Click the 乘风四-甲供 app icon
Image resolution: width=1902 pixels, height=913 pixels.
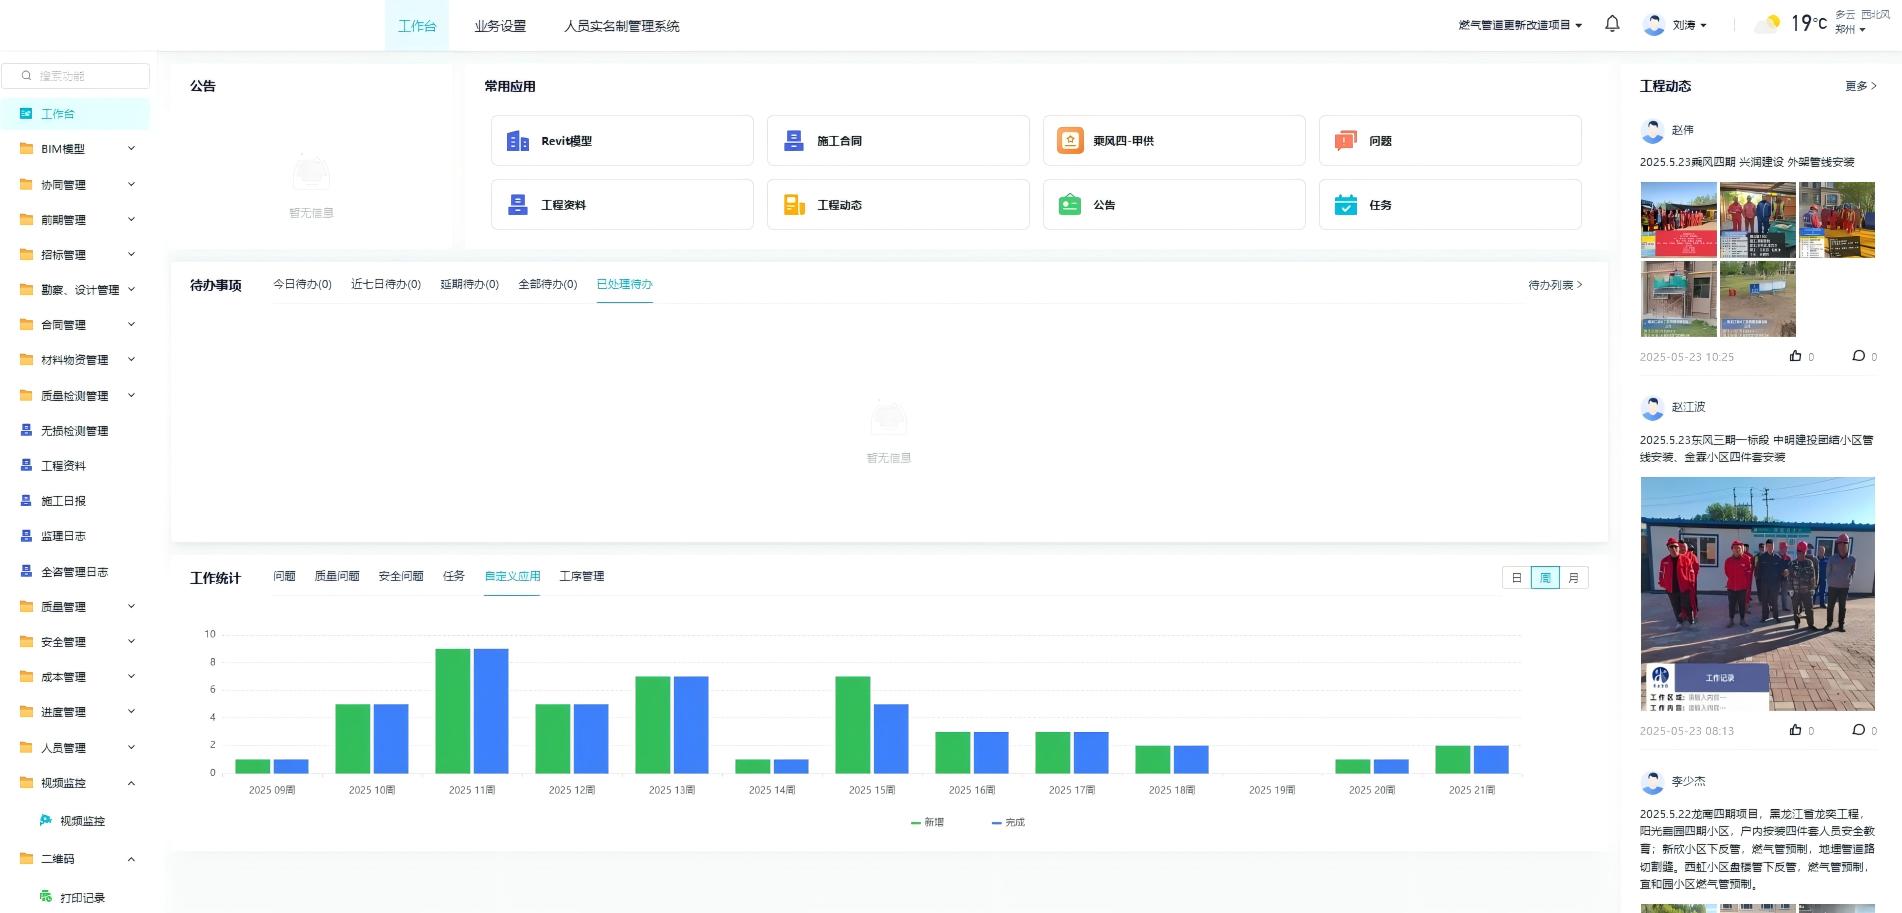click(1070, 141)
